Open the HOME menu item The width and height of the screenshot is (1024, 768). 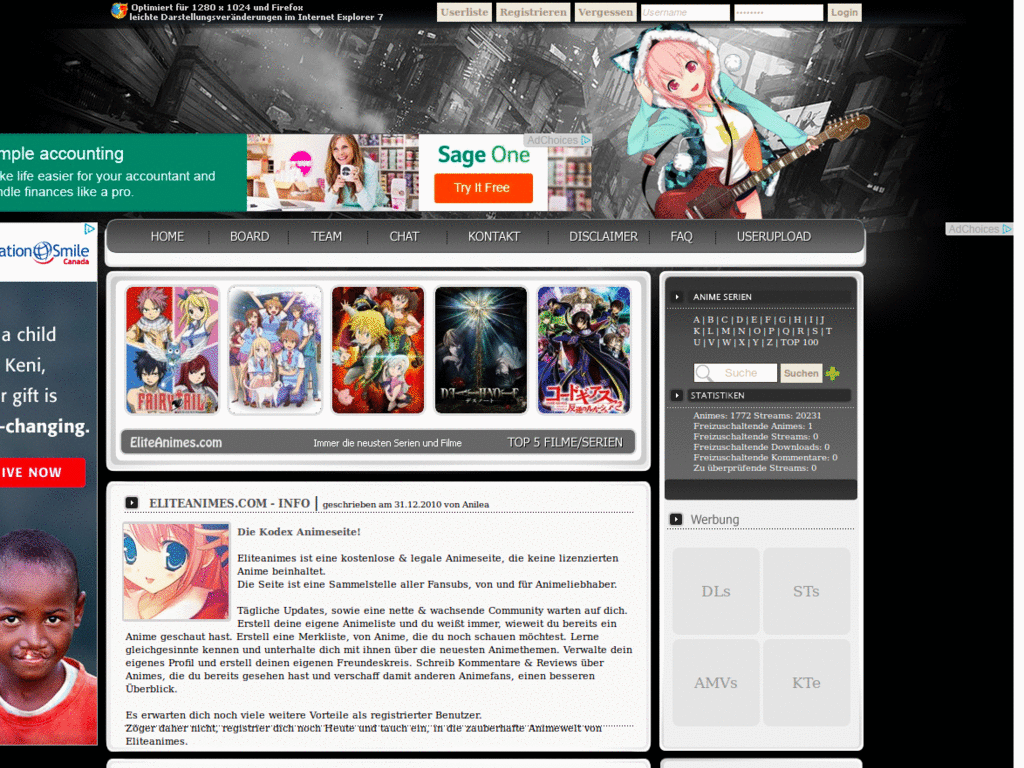pos(167,236)
